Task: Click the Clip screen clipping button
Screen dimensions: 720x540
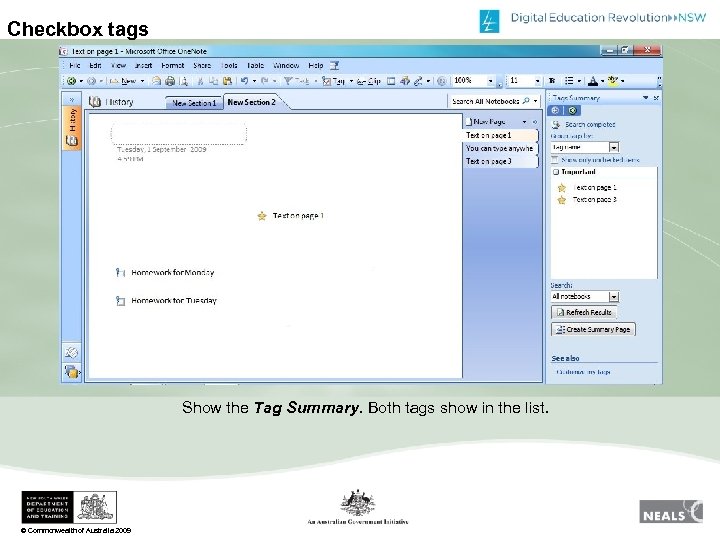Action: point(368,81)
